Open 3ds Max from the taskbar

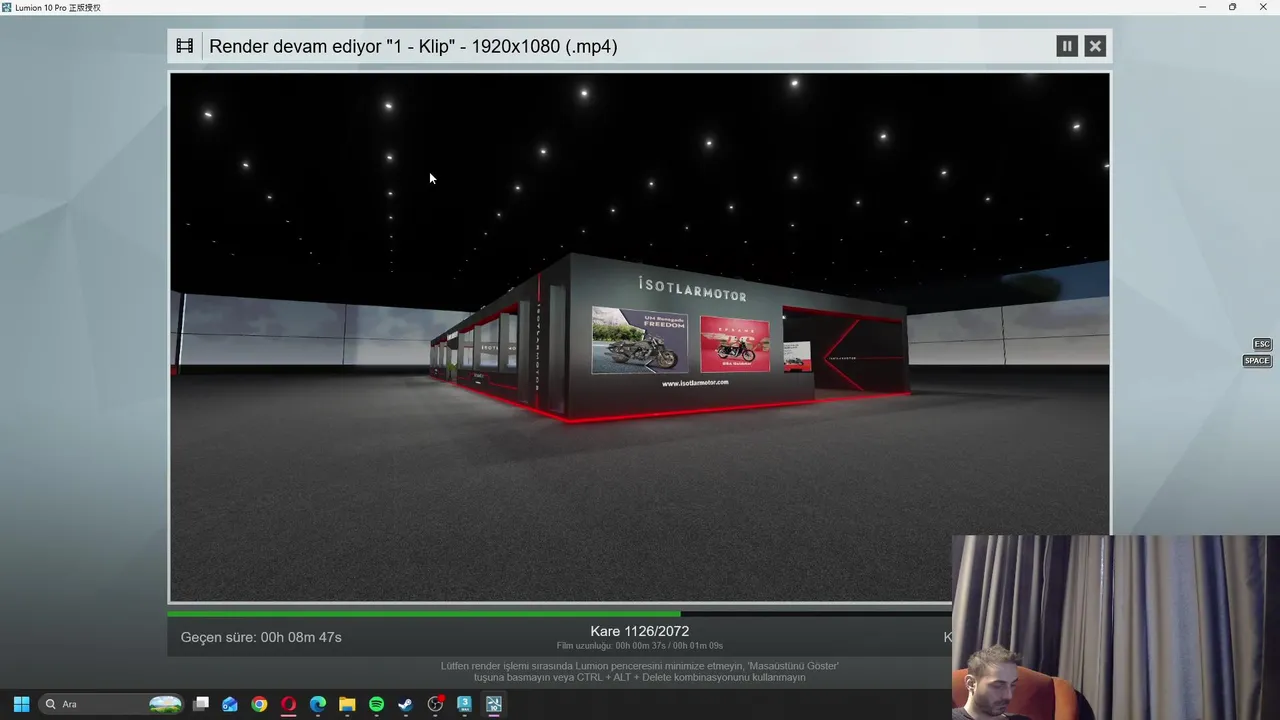(464, 704)
